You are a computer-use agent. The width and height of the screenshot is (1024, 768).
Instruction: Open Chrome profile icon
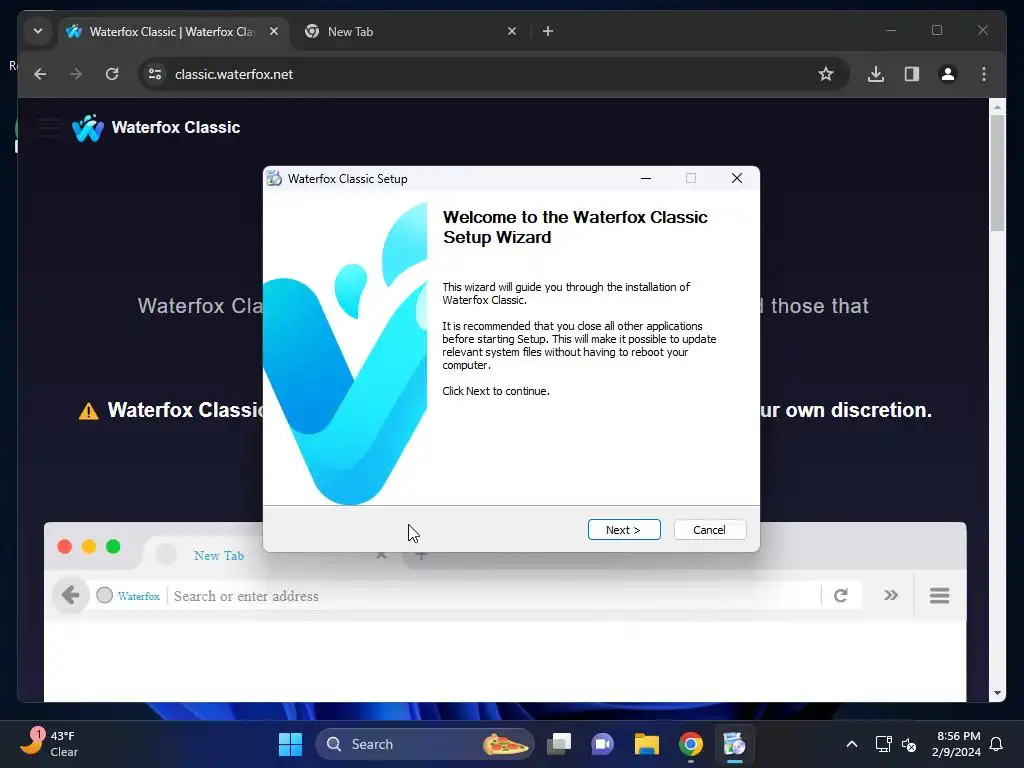pyautogui.click(x=948, y=74)
